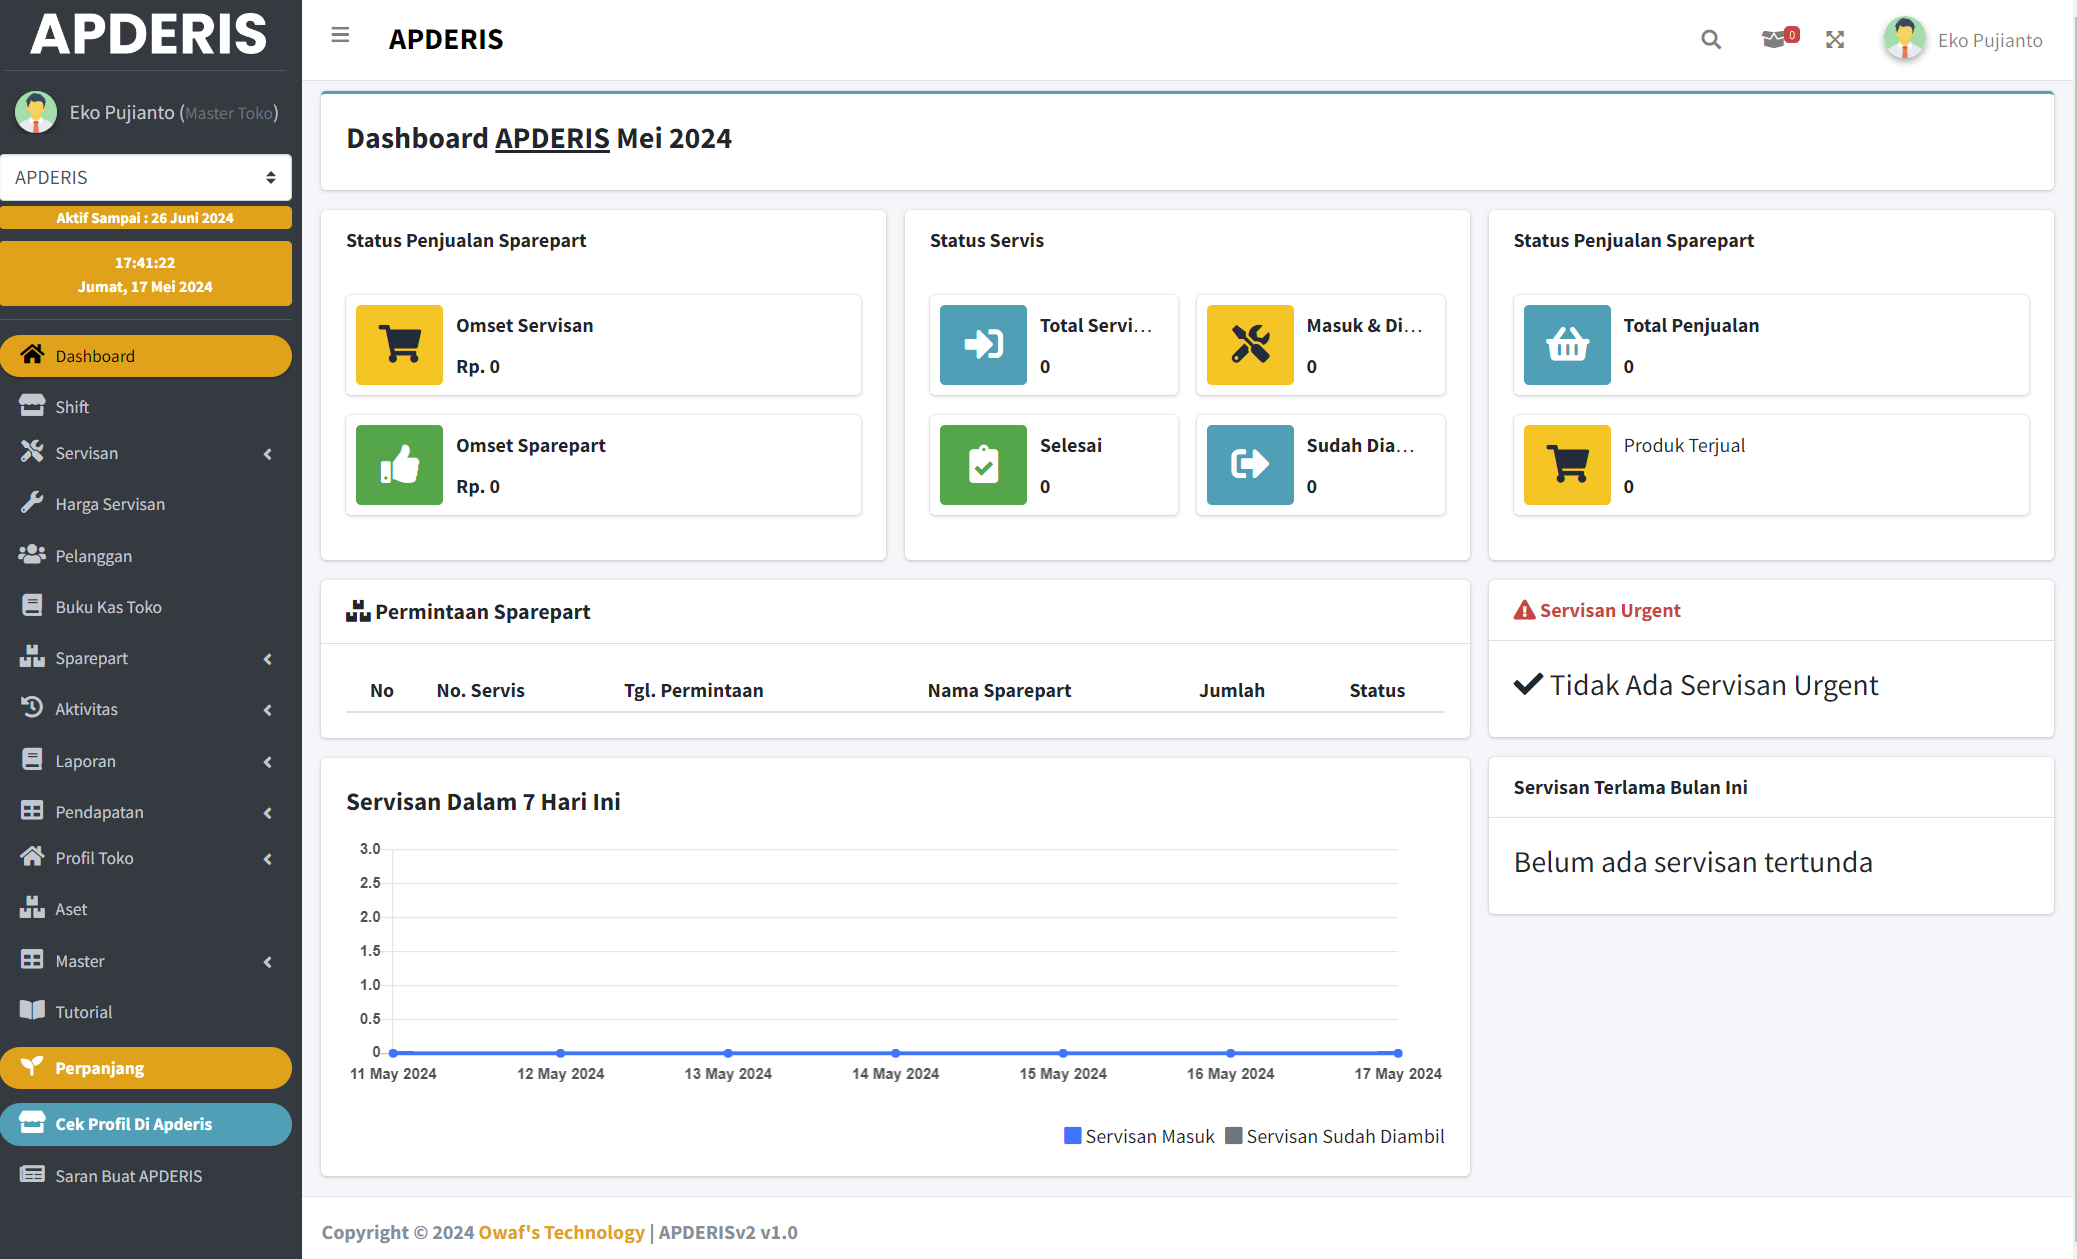Click the Omset Sparepart thumbs-up icon
The height and width of the screenshot is (1259, 2077).
tap(399, 465)
